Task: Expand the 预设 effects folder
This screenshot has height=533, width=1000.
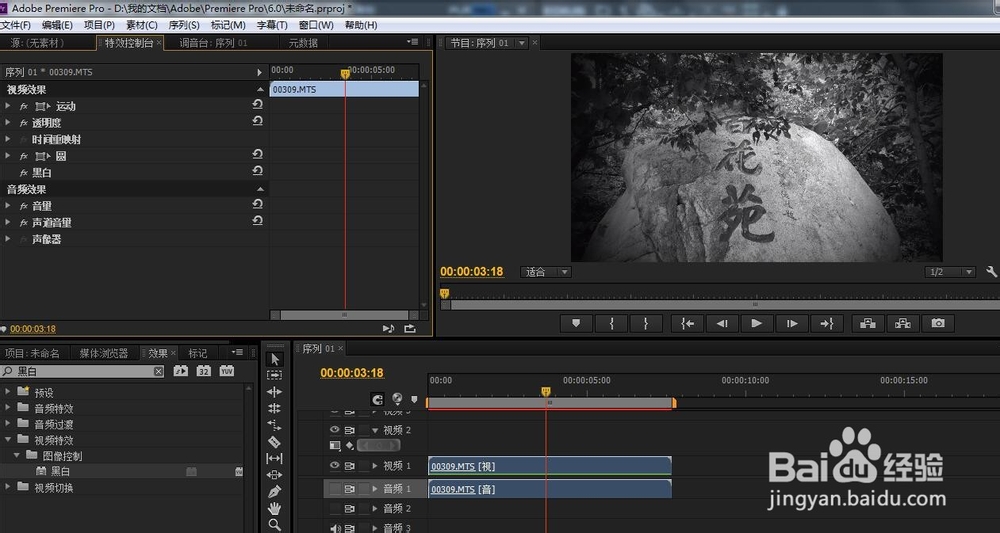Action: 8,391
